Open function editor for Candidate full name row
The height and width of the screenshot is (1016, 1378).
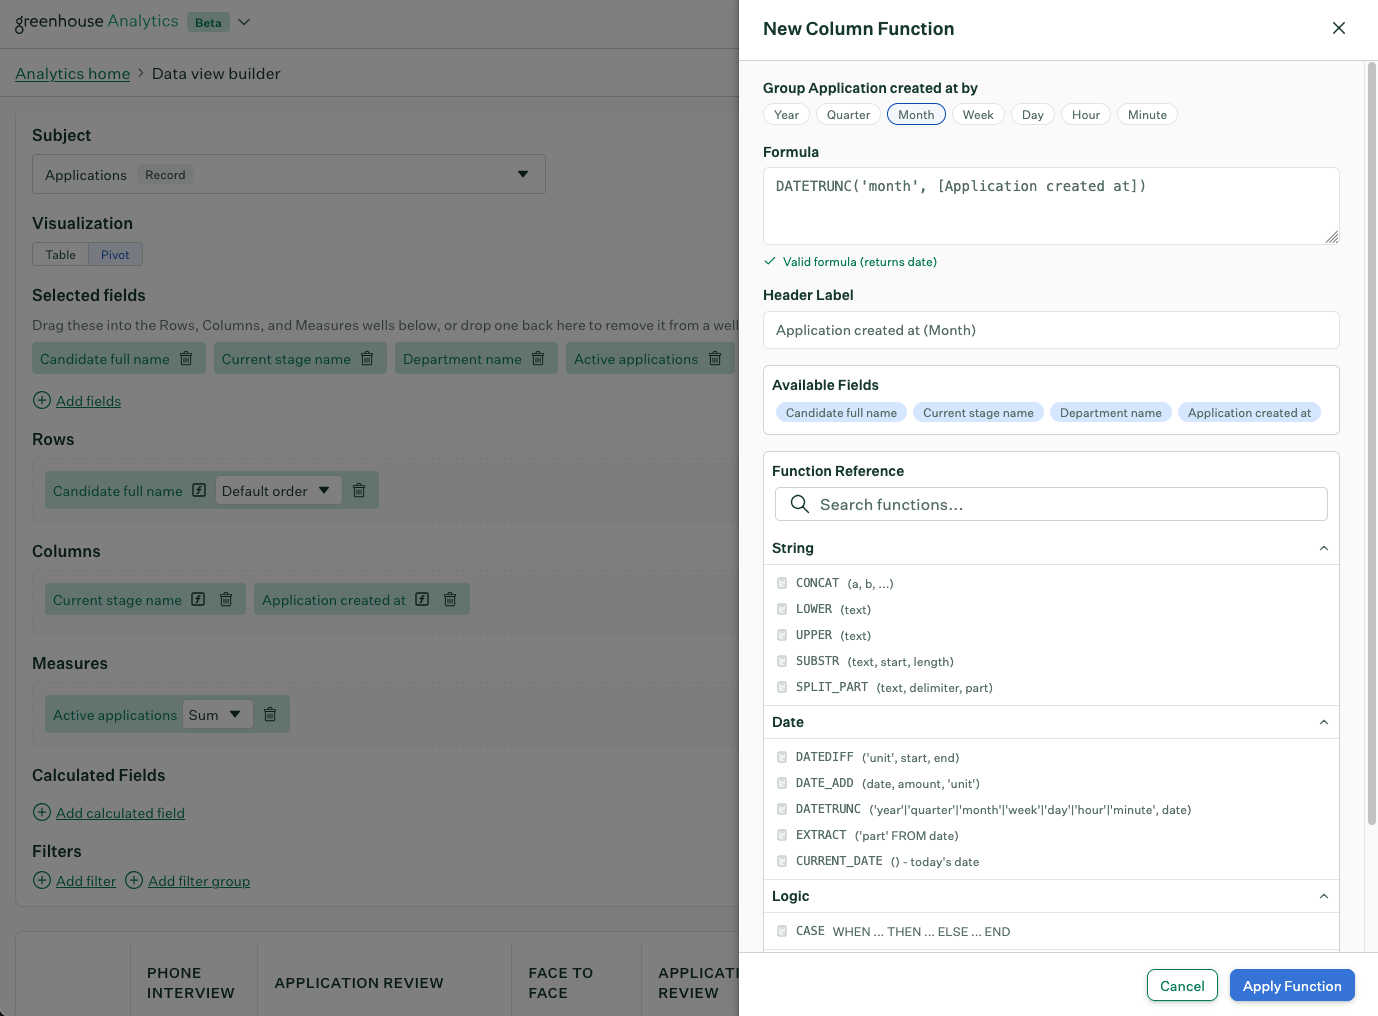click(199, 490)
